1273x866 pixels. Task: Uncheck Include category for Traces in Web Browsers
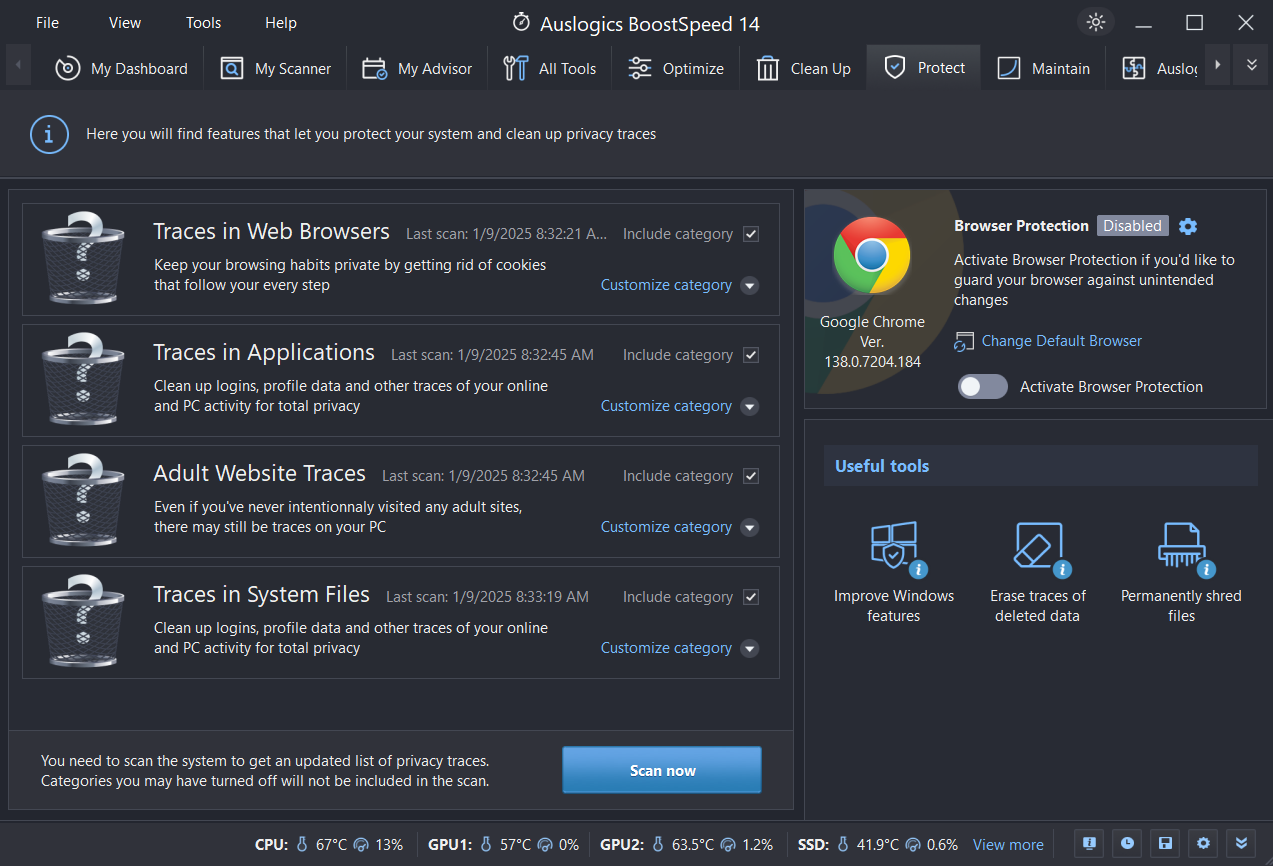tap(750, 233)
